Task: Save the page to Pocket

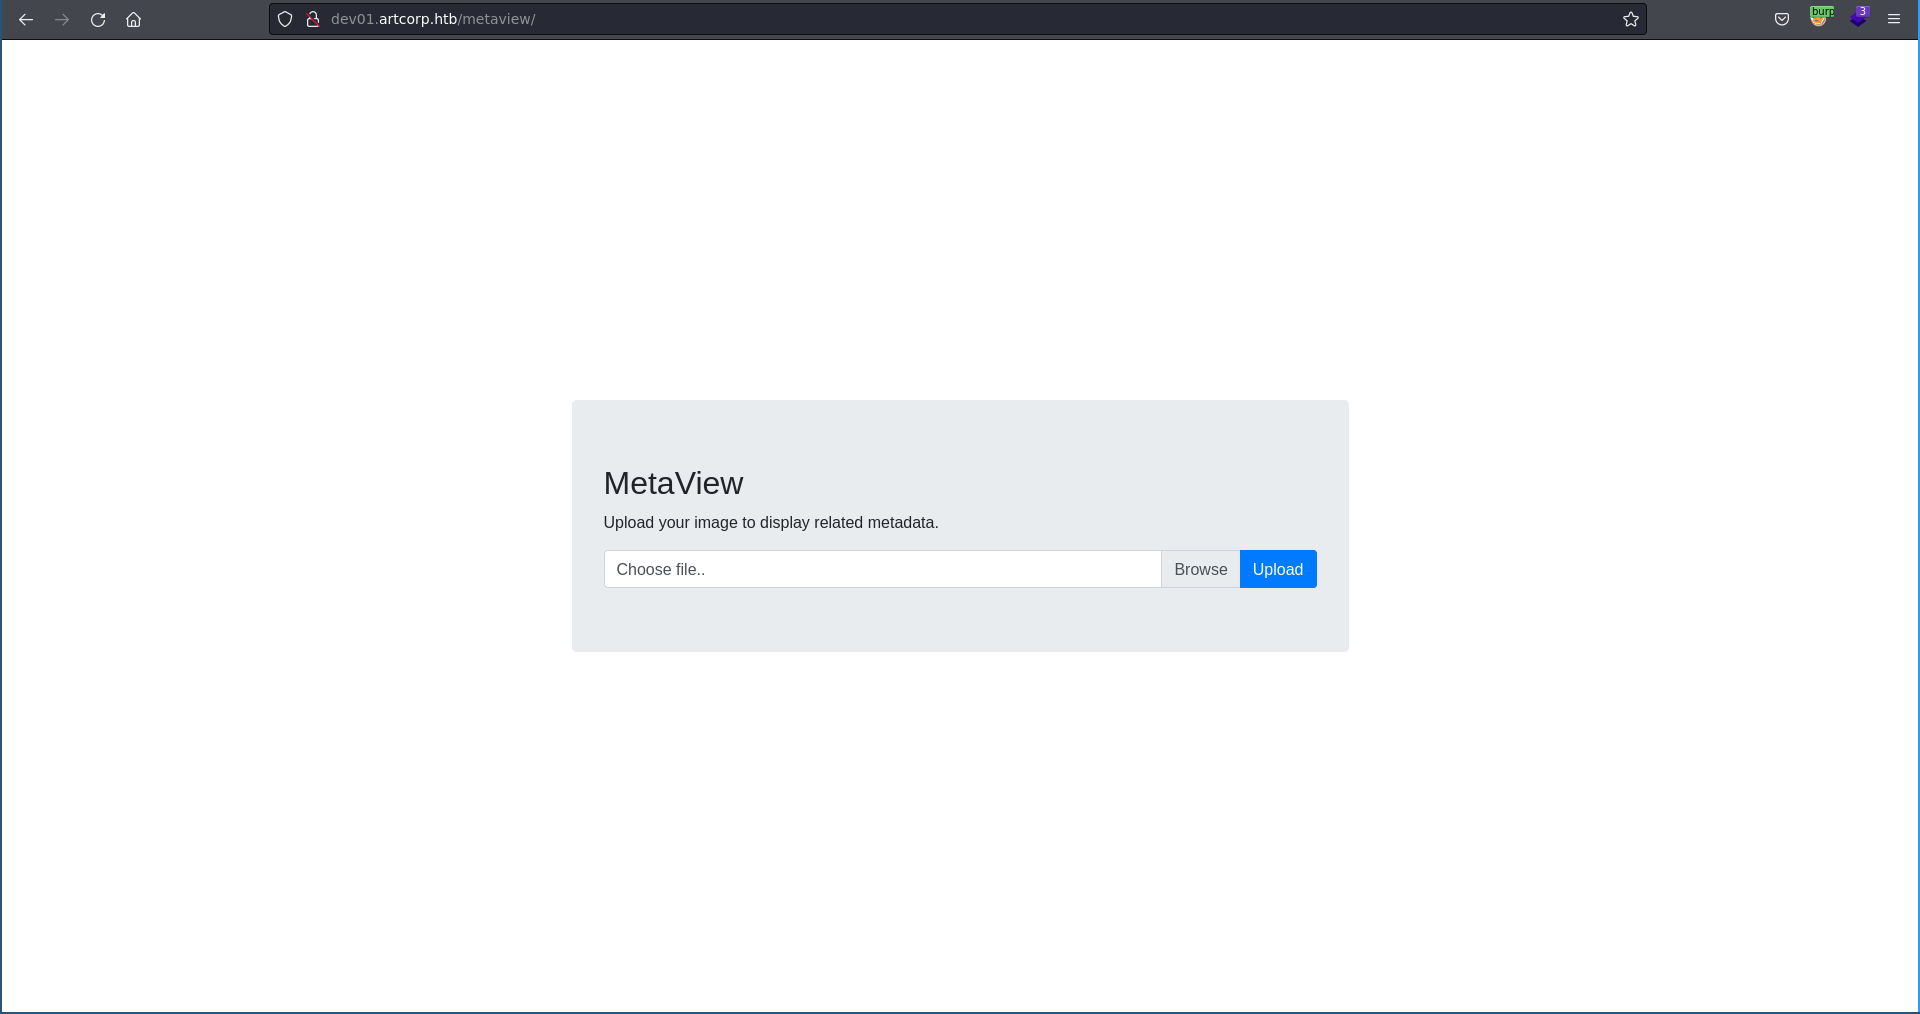Action: click(x=1782, y=19)
